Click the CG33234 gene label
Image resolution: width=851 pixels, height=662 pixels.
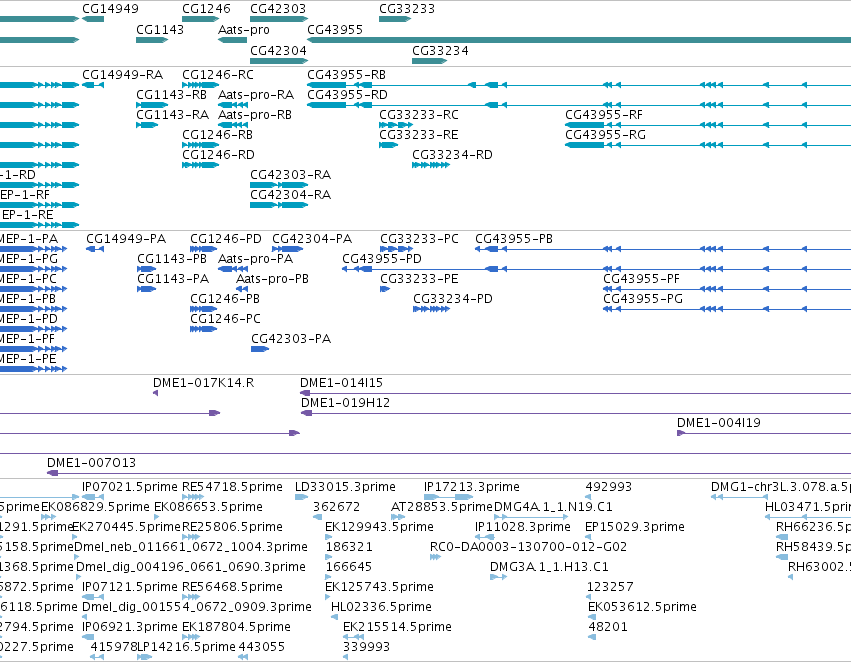point(440,50)
